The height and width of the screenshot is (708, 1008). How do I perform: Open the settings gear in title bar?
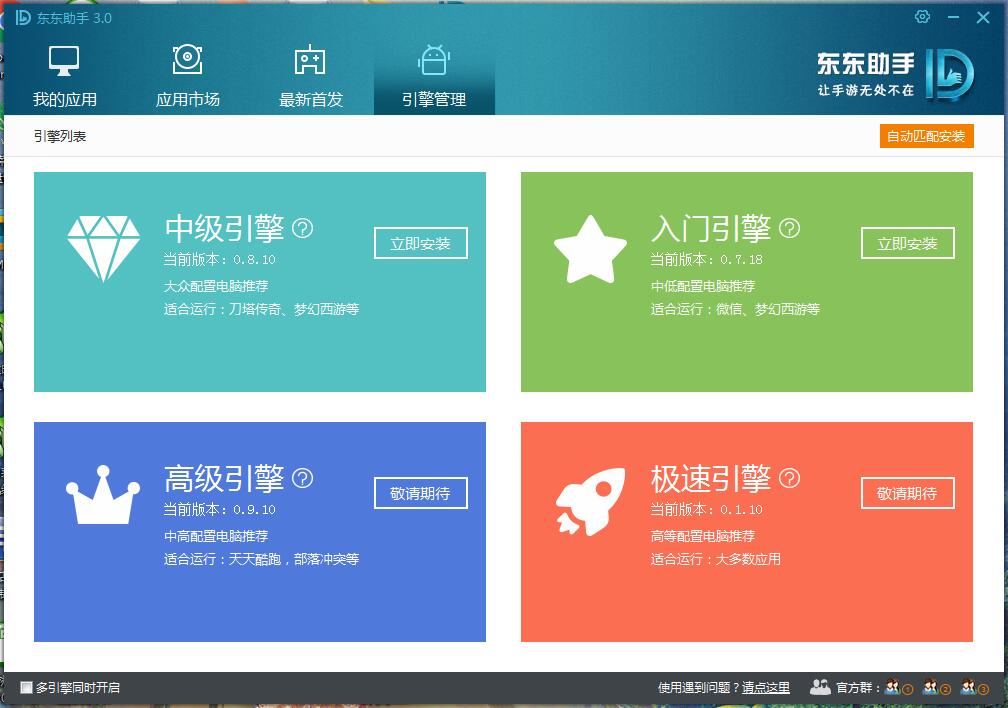click(x=922, y=17)
